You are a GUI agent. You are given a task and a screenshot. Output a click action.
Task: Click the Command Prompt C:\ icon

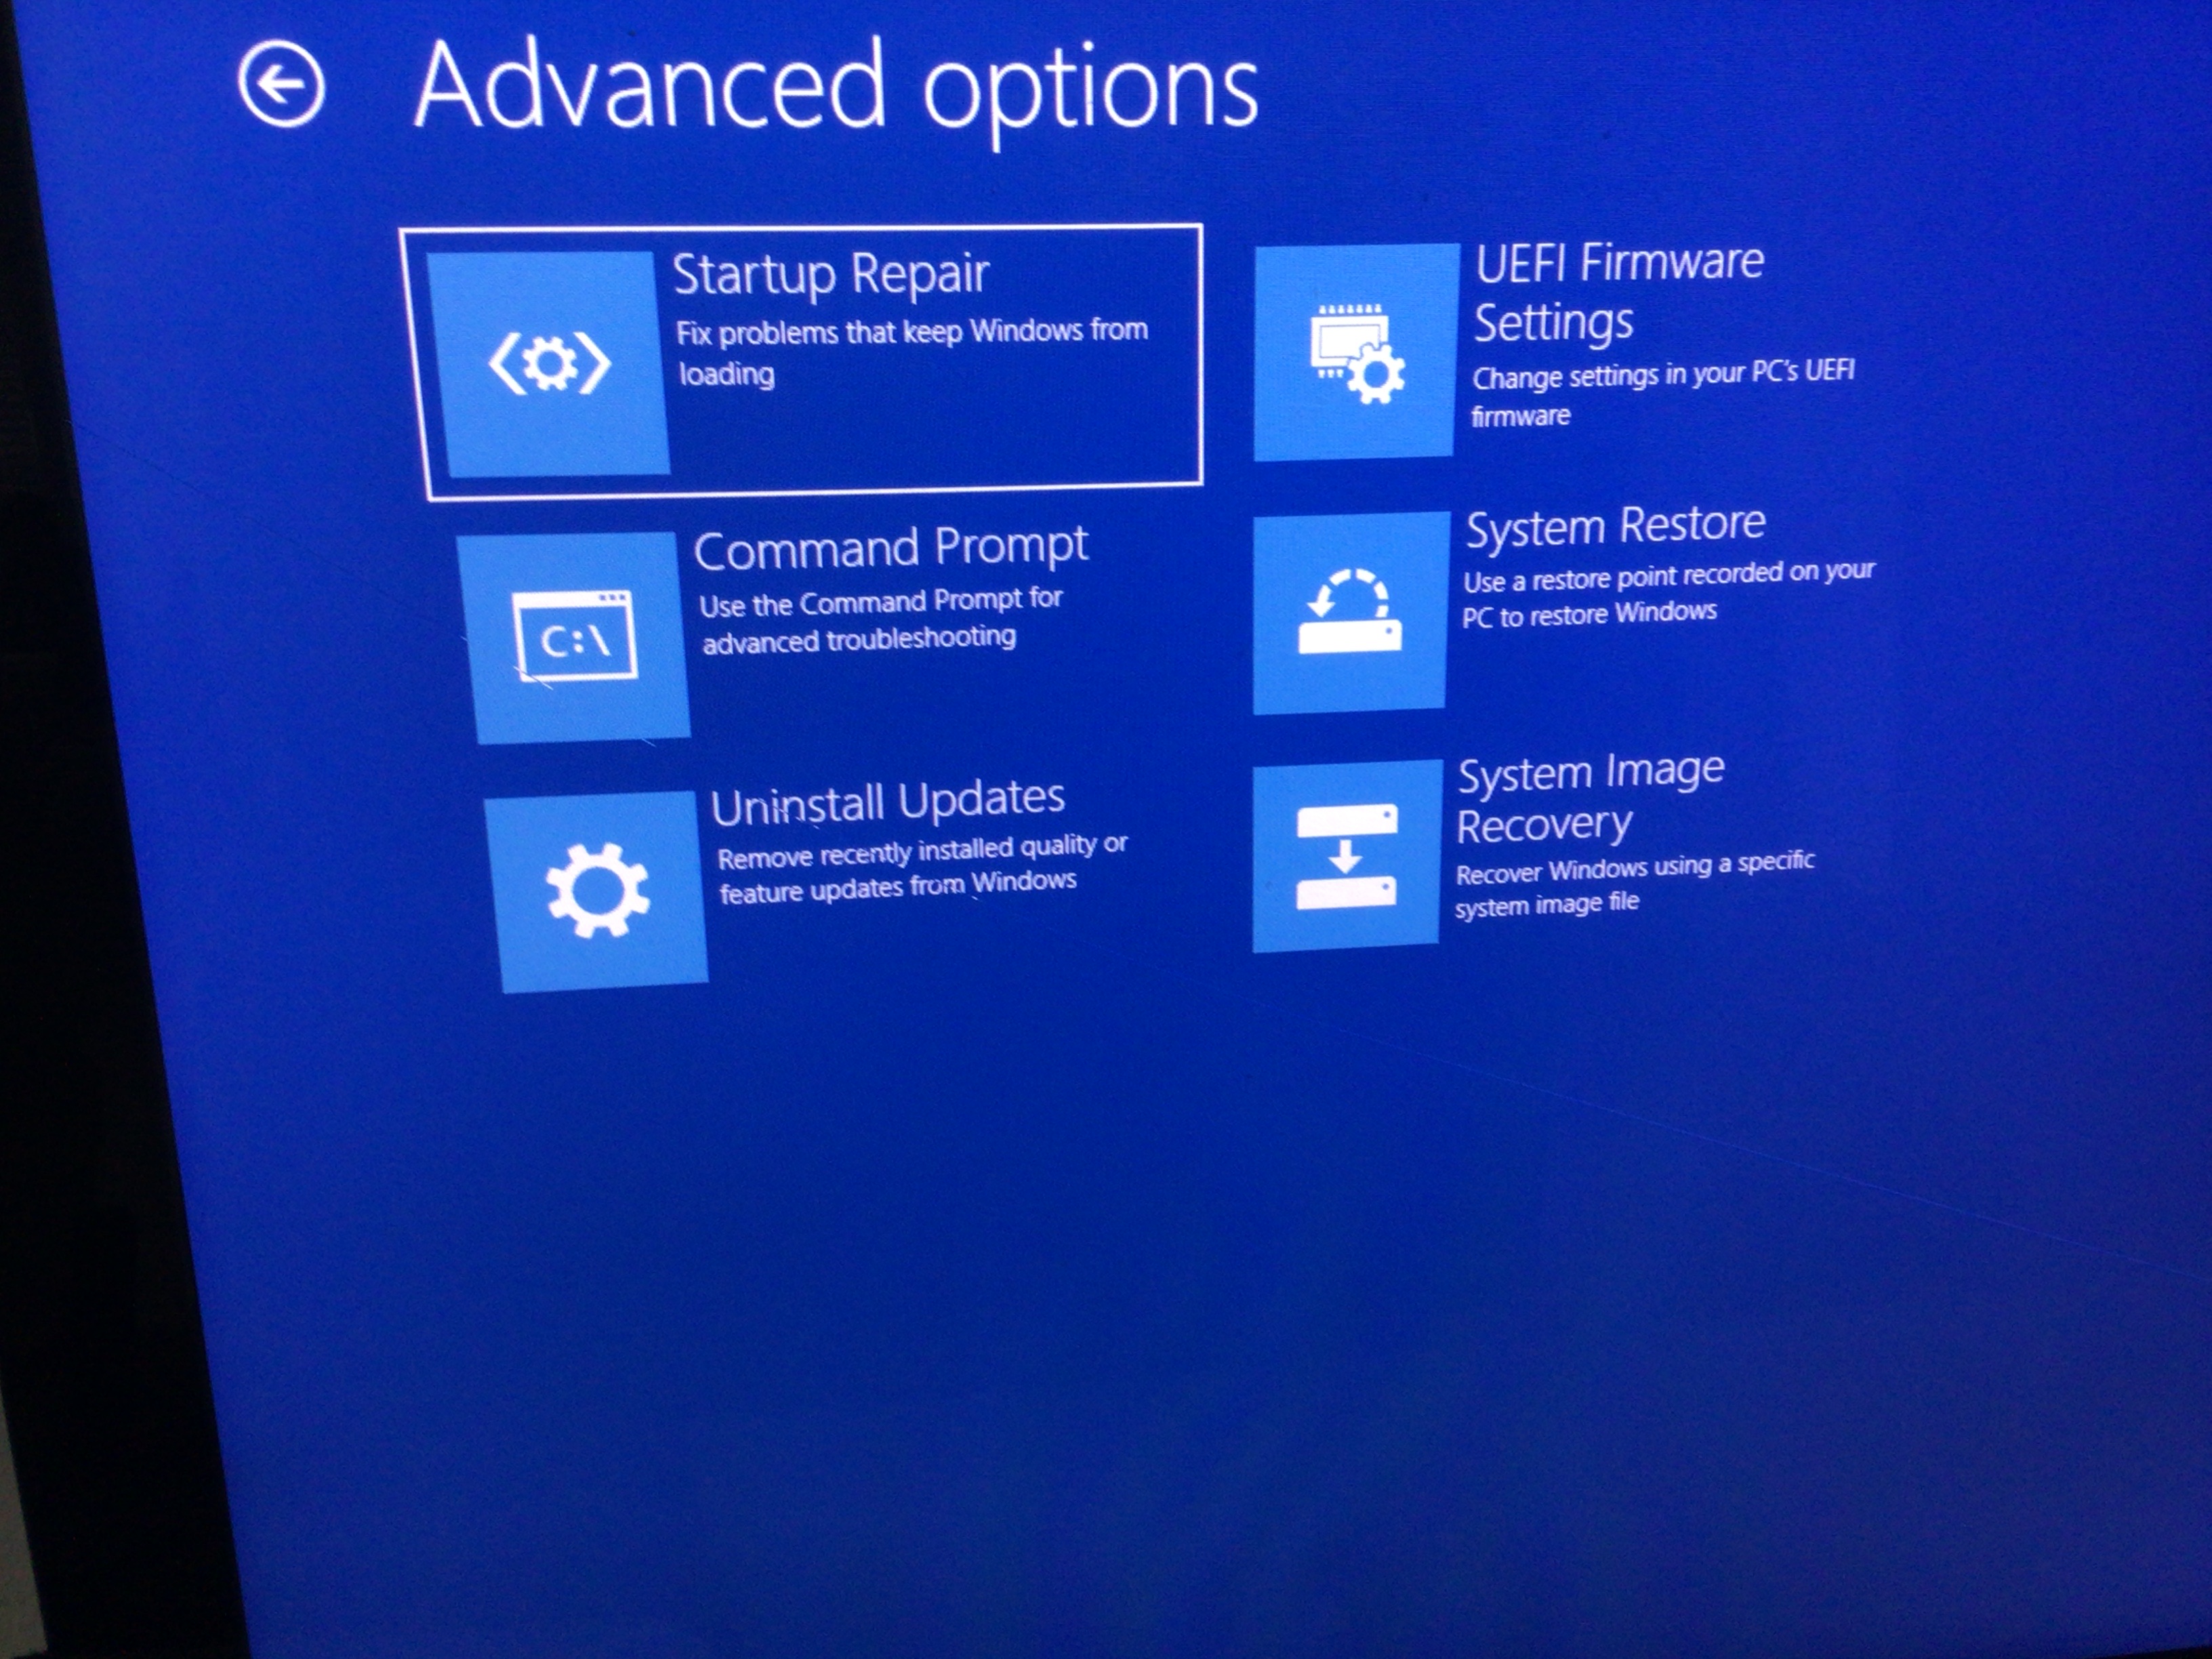[576, 638]
